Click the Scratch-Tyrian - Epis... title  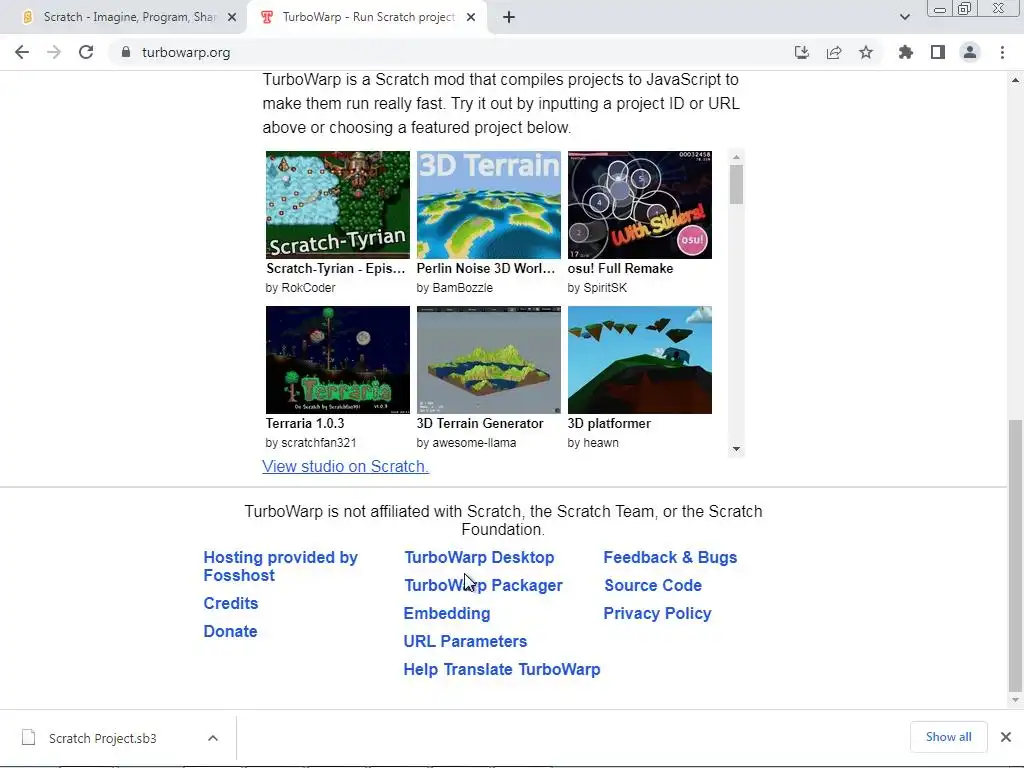click(x=336, y=268)
